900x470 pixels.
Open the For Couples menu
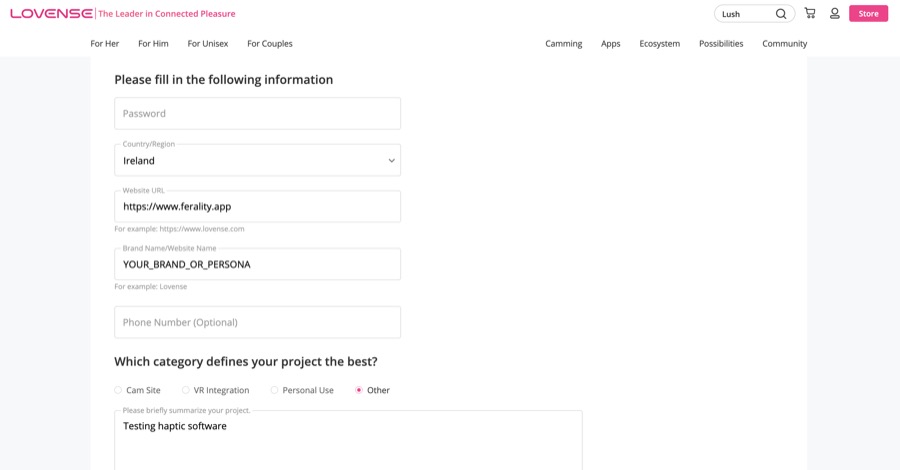270,44
